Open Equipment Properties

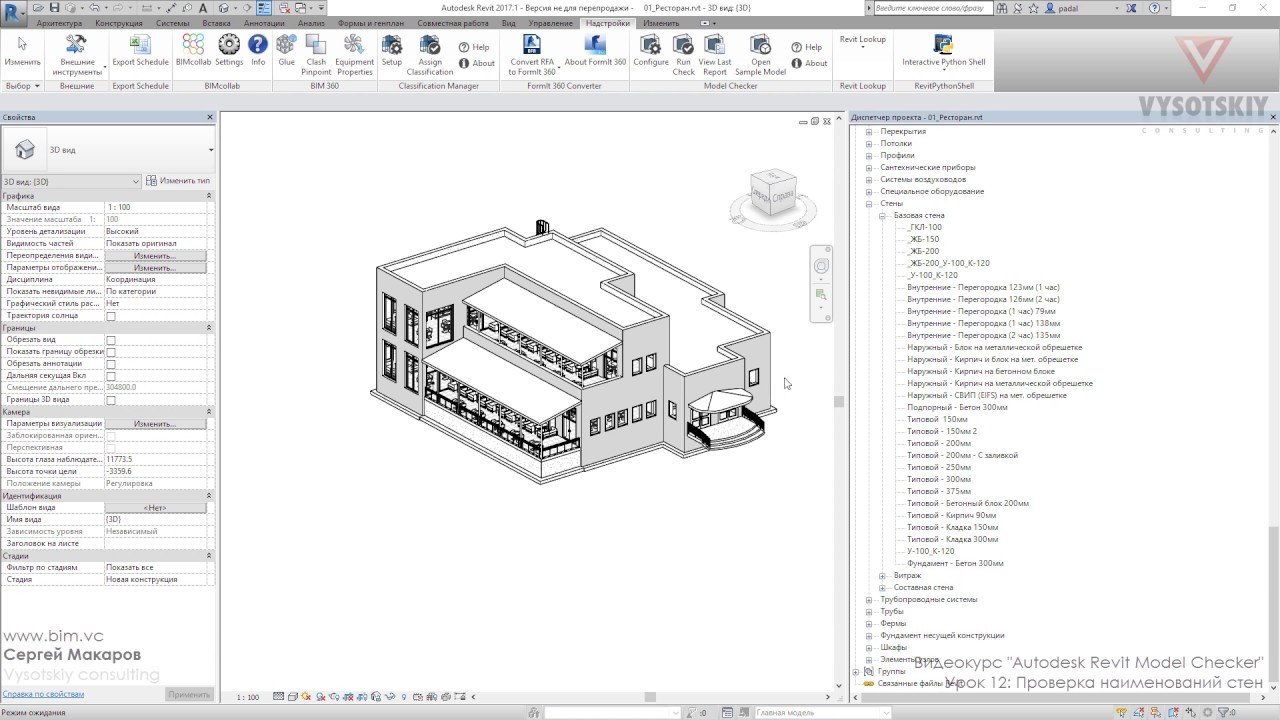354,54
